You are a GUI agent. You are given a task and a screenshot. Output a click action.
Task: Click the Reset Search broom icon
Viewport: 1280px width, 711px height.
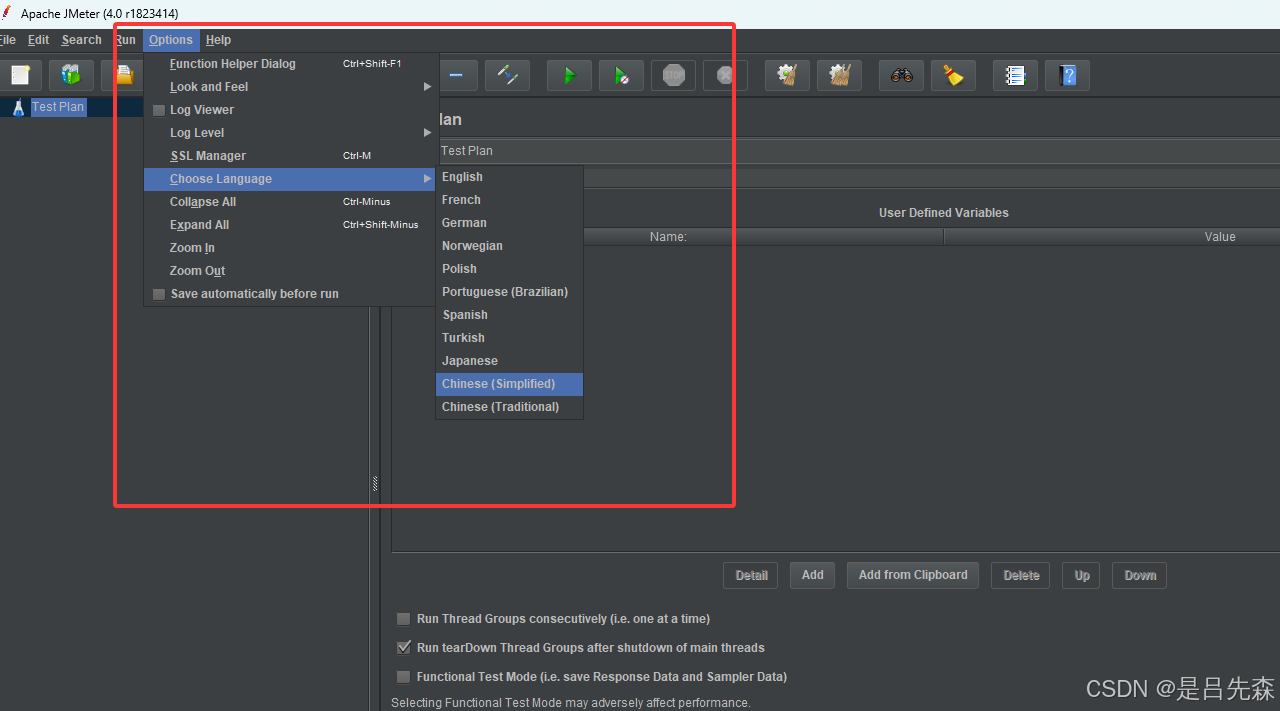(954, 75)
